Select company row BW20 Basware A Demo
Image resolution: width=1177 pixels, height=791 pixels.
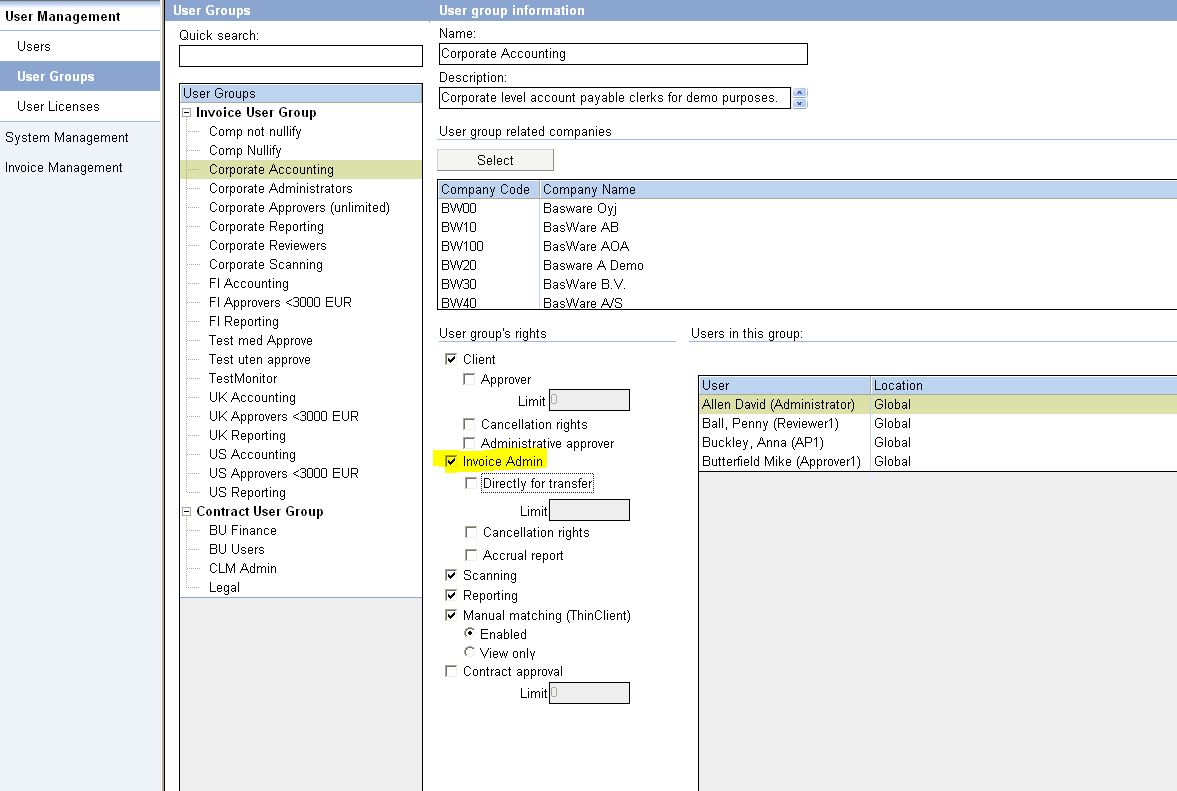pyautogui.click(x=807, y=266)
